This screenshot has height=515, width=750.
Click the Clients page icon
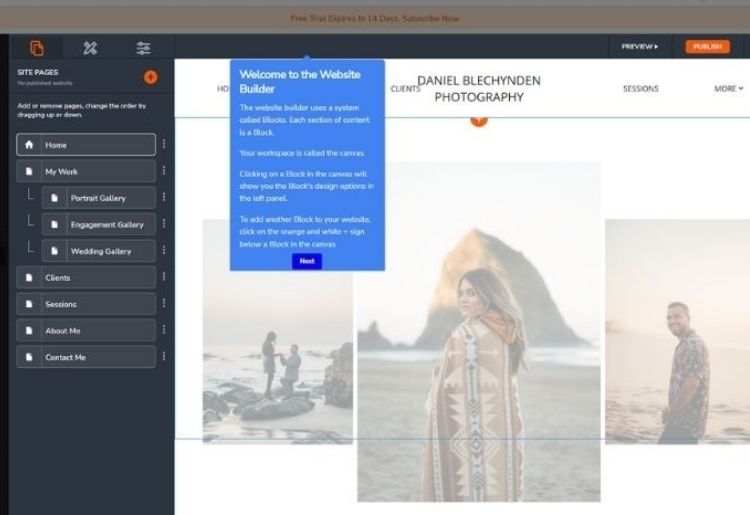tap(29, 277)
